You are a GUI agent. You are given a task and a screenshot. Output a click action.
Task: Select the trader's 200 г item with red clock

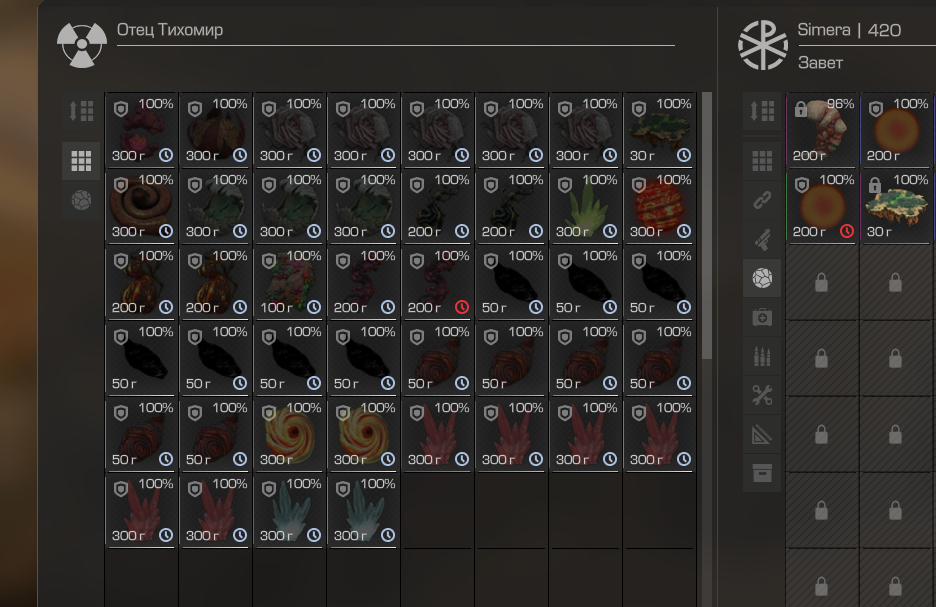click(x=438, y=282)
